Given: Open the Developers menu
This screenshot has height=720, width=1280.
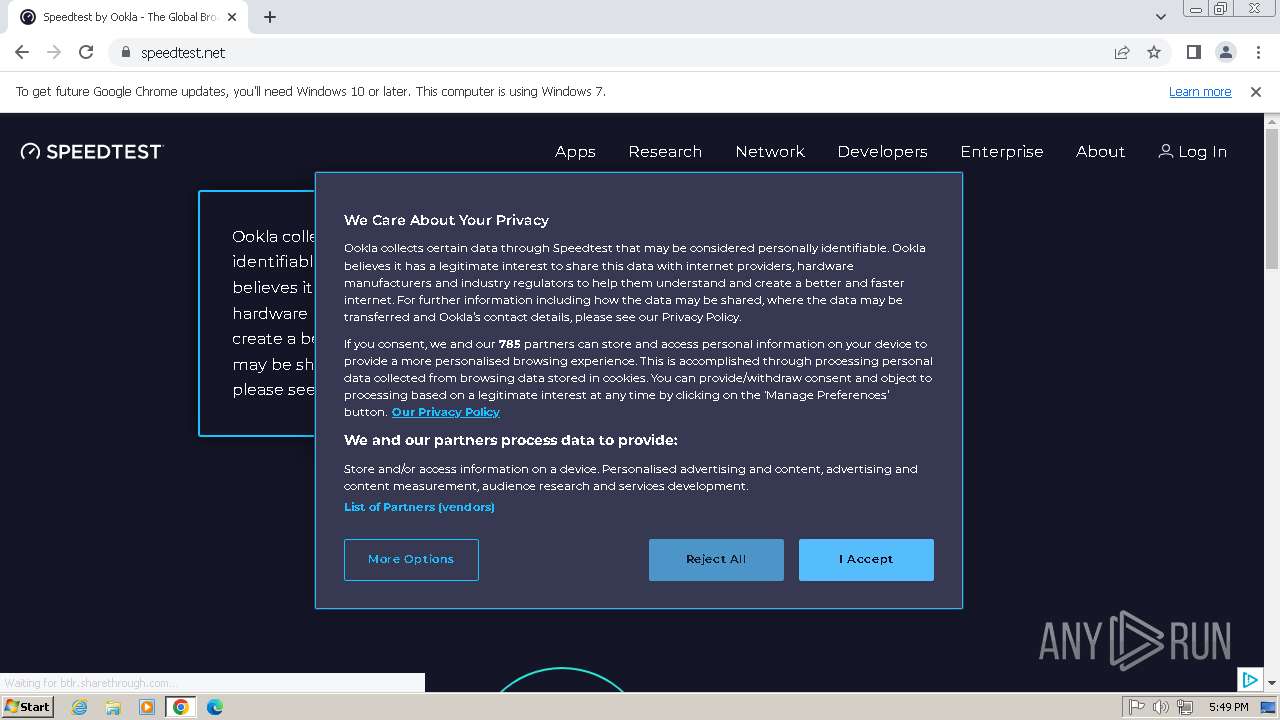Looking at the screenshot, I should coord(882,152).
